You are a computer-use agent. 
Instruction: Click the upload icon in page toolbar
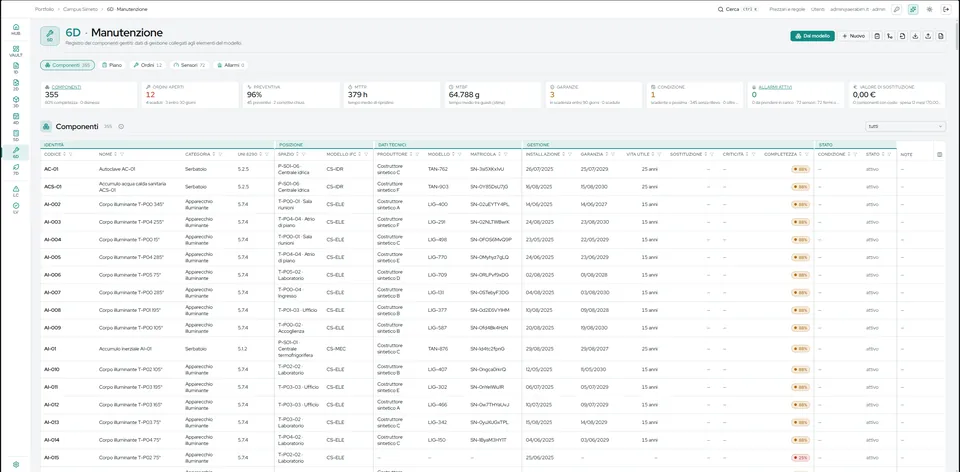(928, 36)
